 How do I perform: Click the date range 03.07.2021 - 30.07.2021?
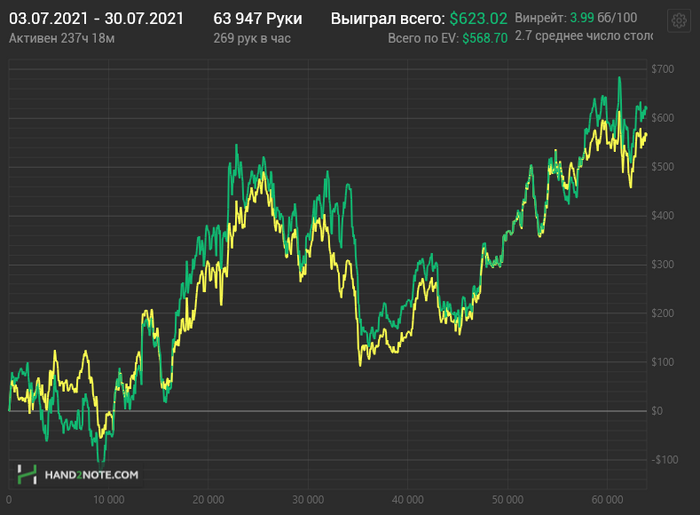[x=96, y=19]
